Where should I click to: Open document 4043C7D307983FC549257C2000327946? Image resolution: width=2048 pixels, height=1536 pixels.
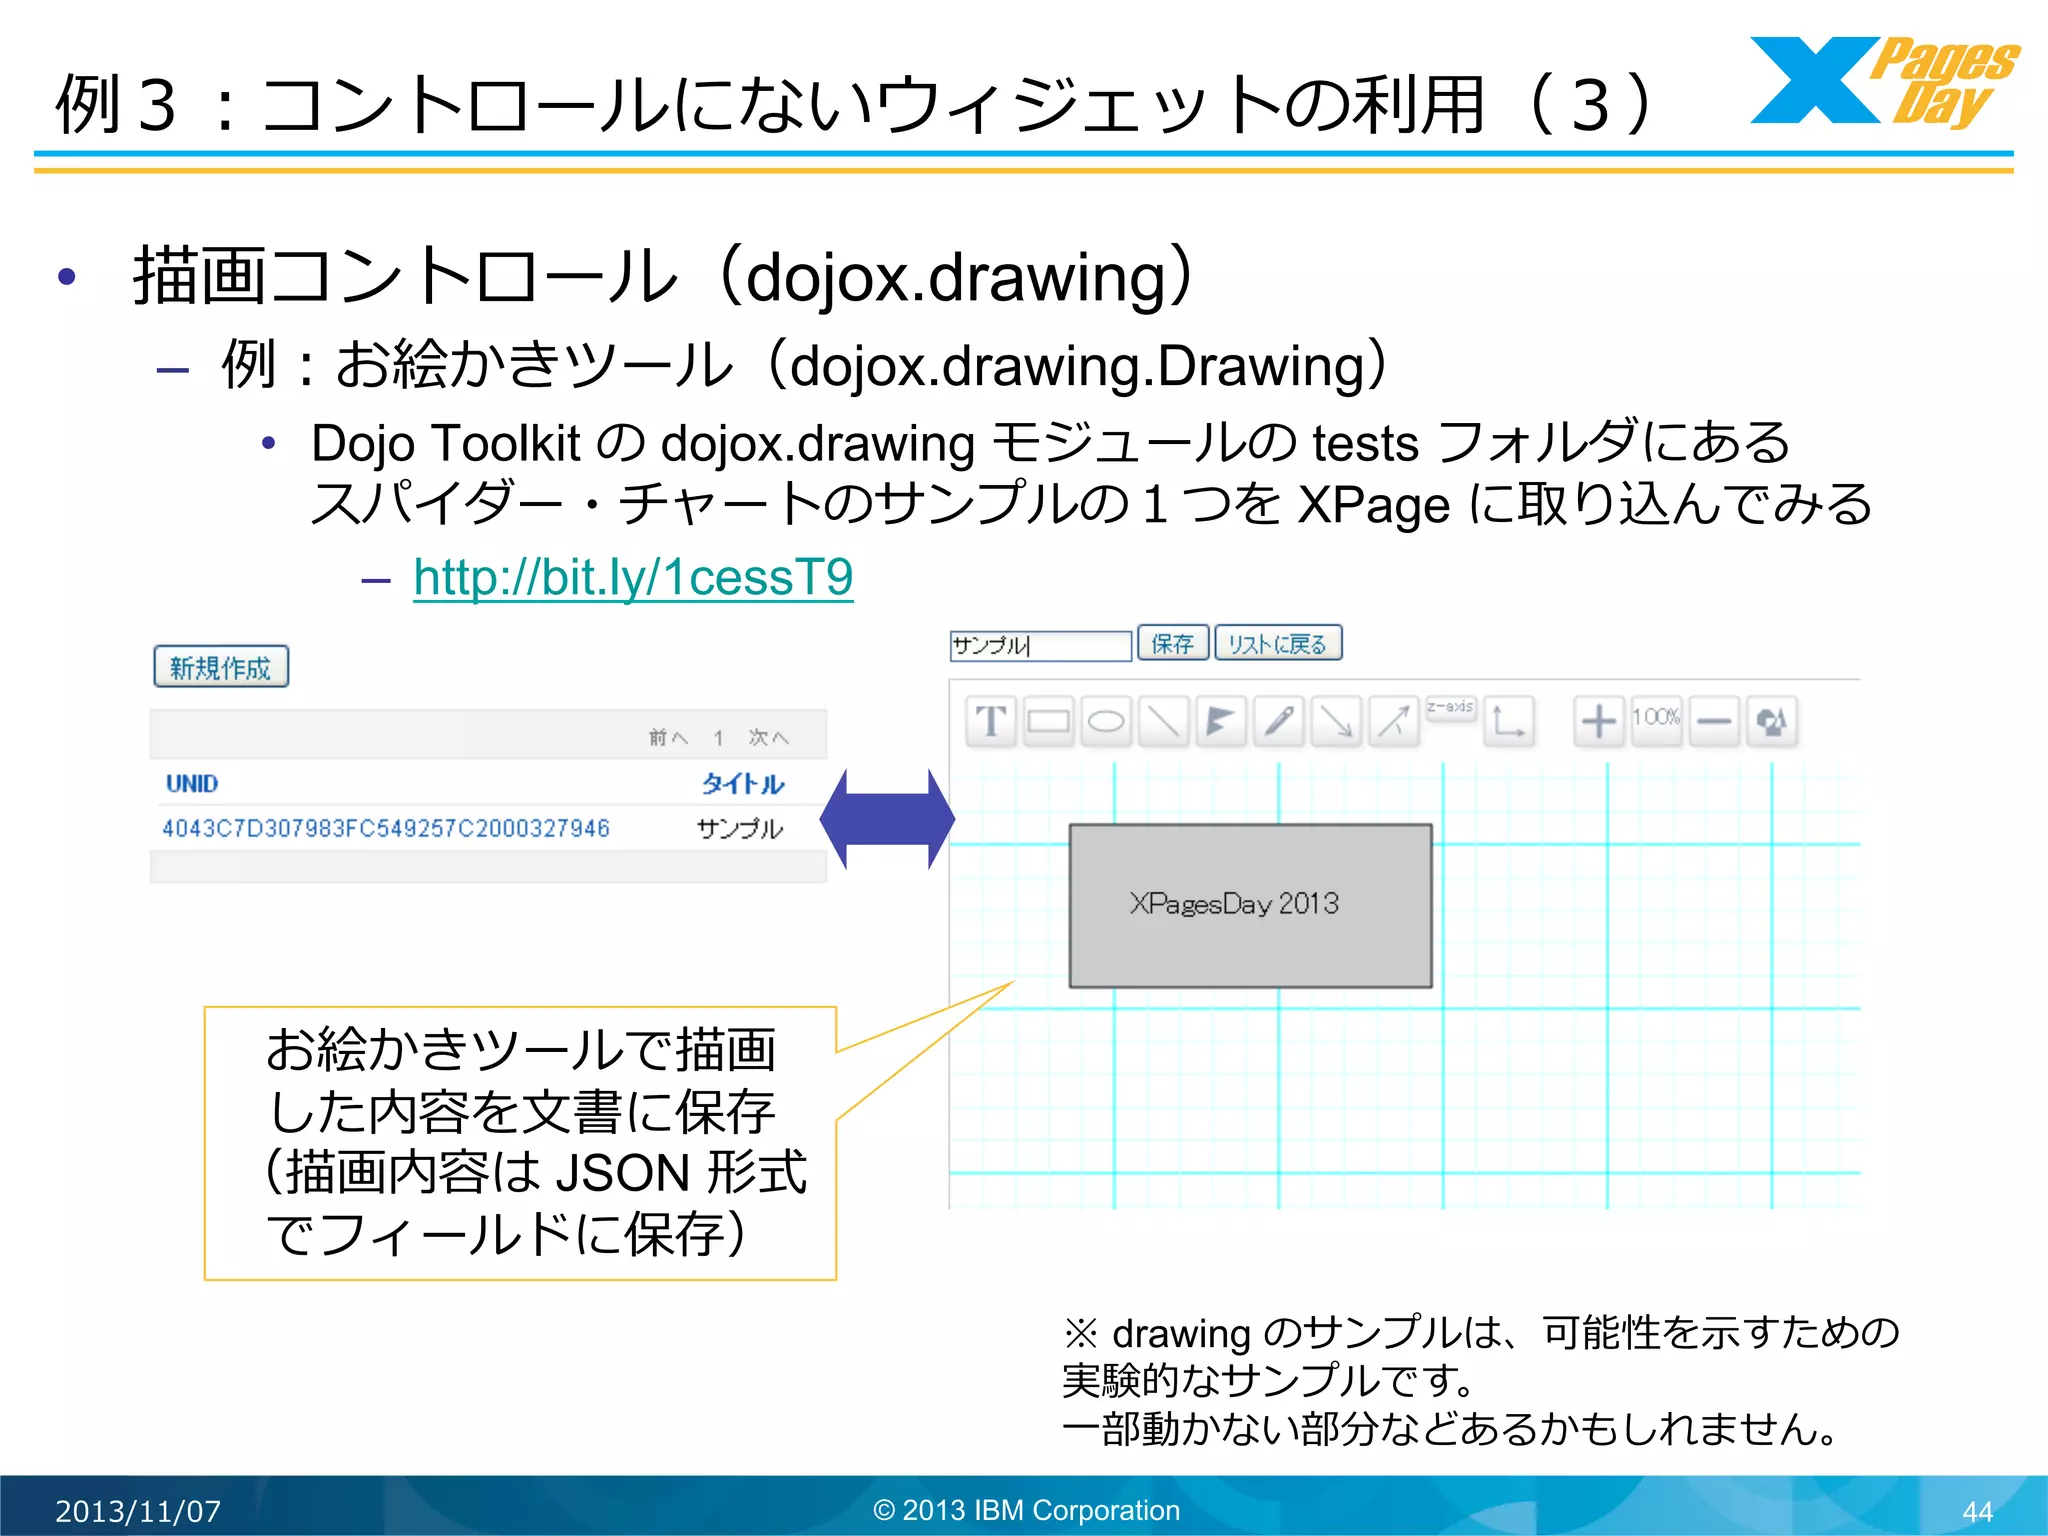[386, 828]
